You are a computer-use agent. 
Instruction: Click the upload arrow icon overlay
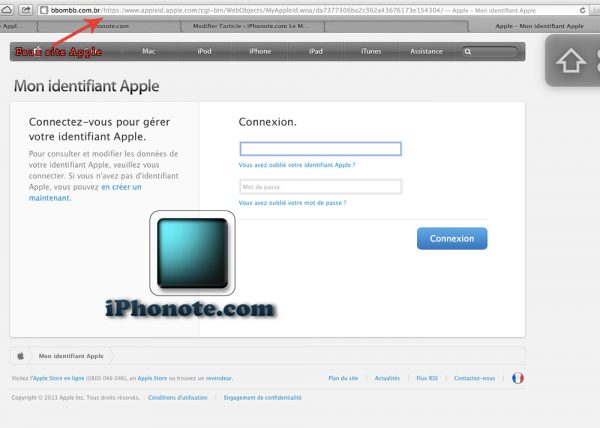click(571, 60)
